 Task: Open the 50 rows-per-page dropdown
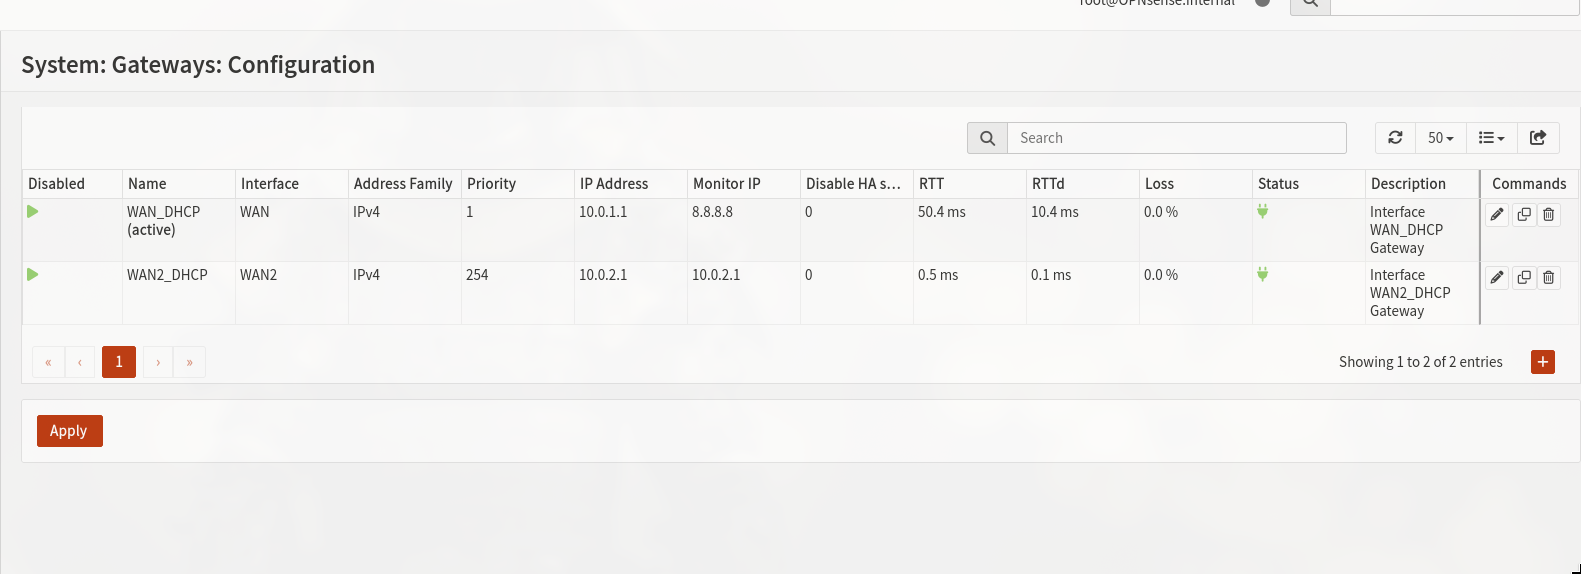point(1441,138)
